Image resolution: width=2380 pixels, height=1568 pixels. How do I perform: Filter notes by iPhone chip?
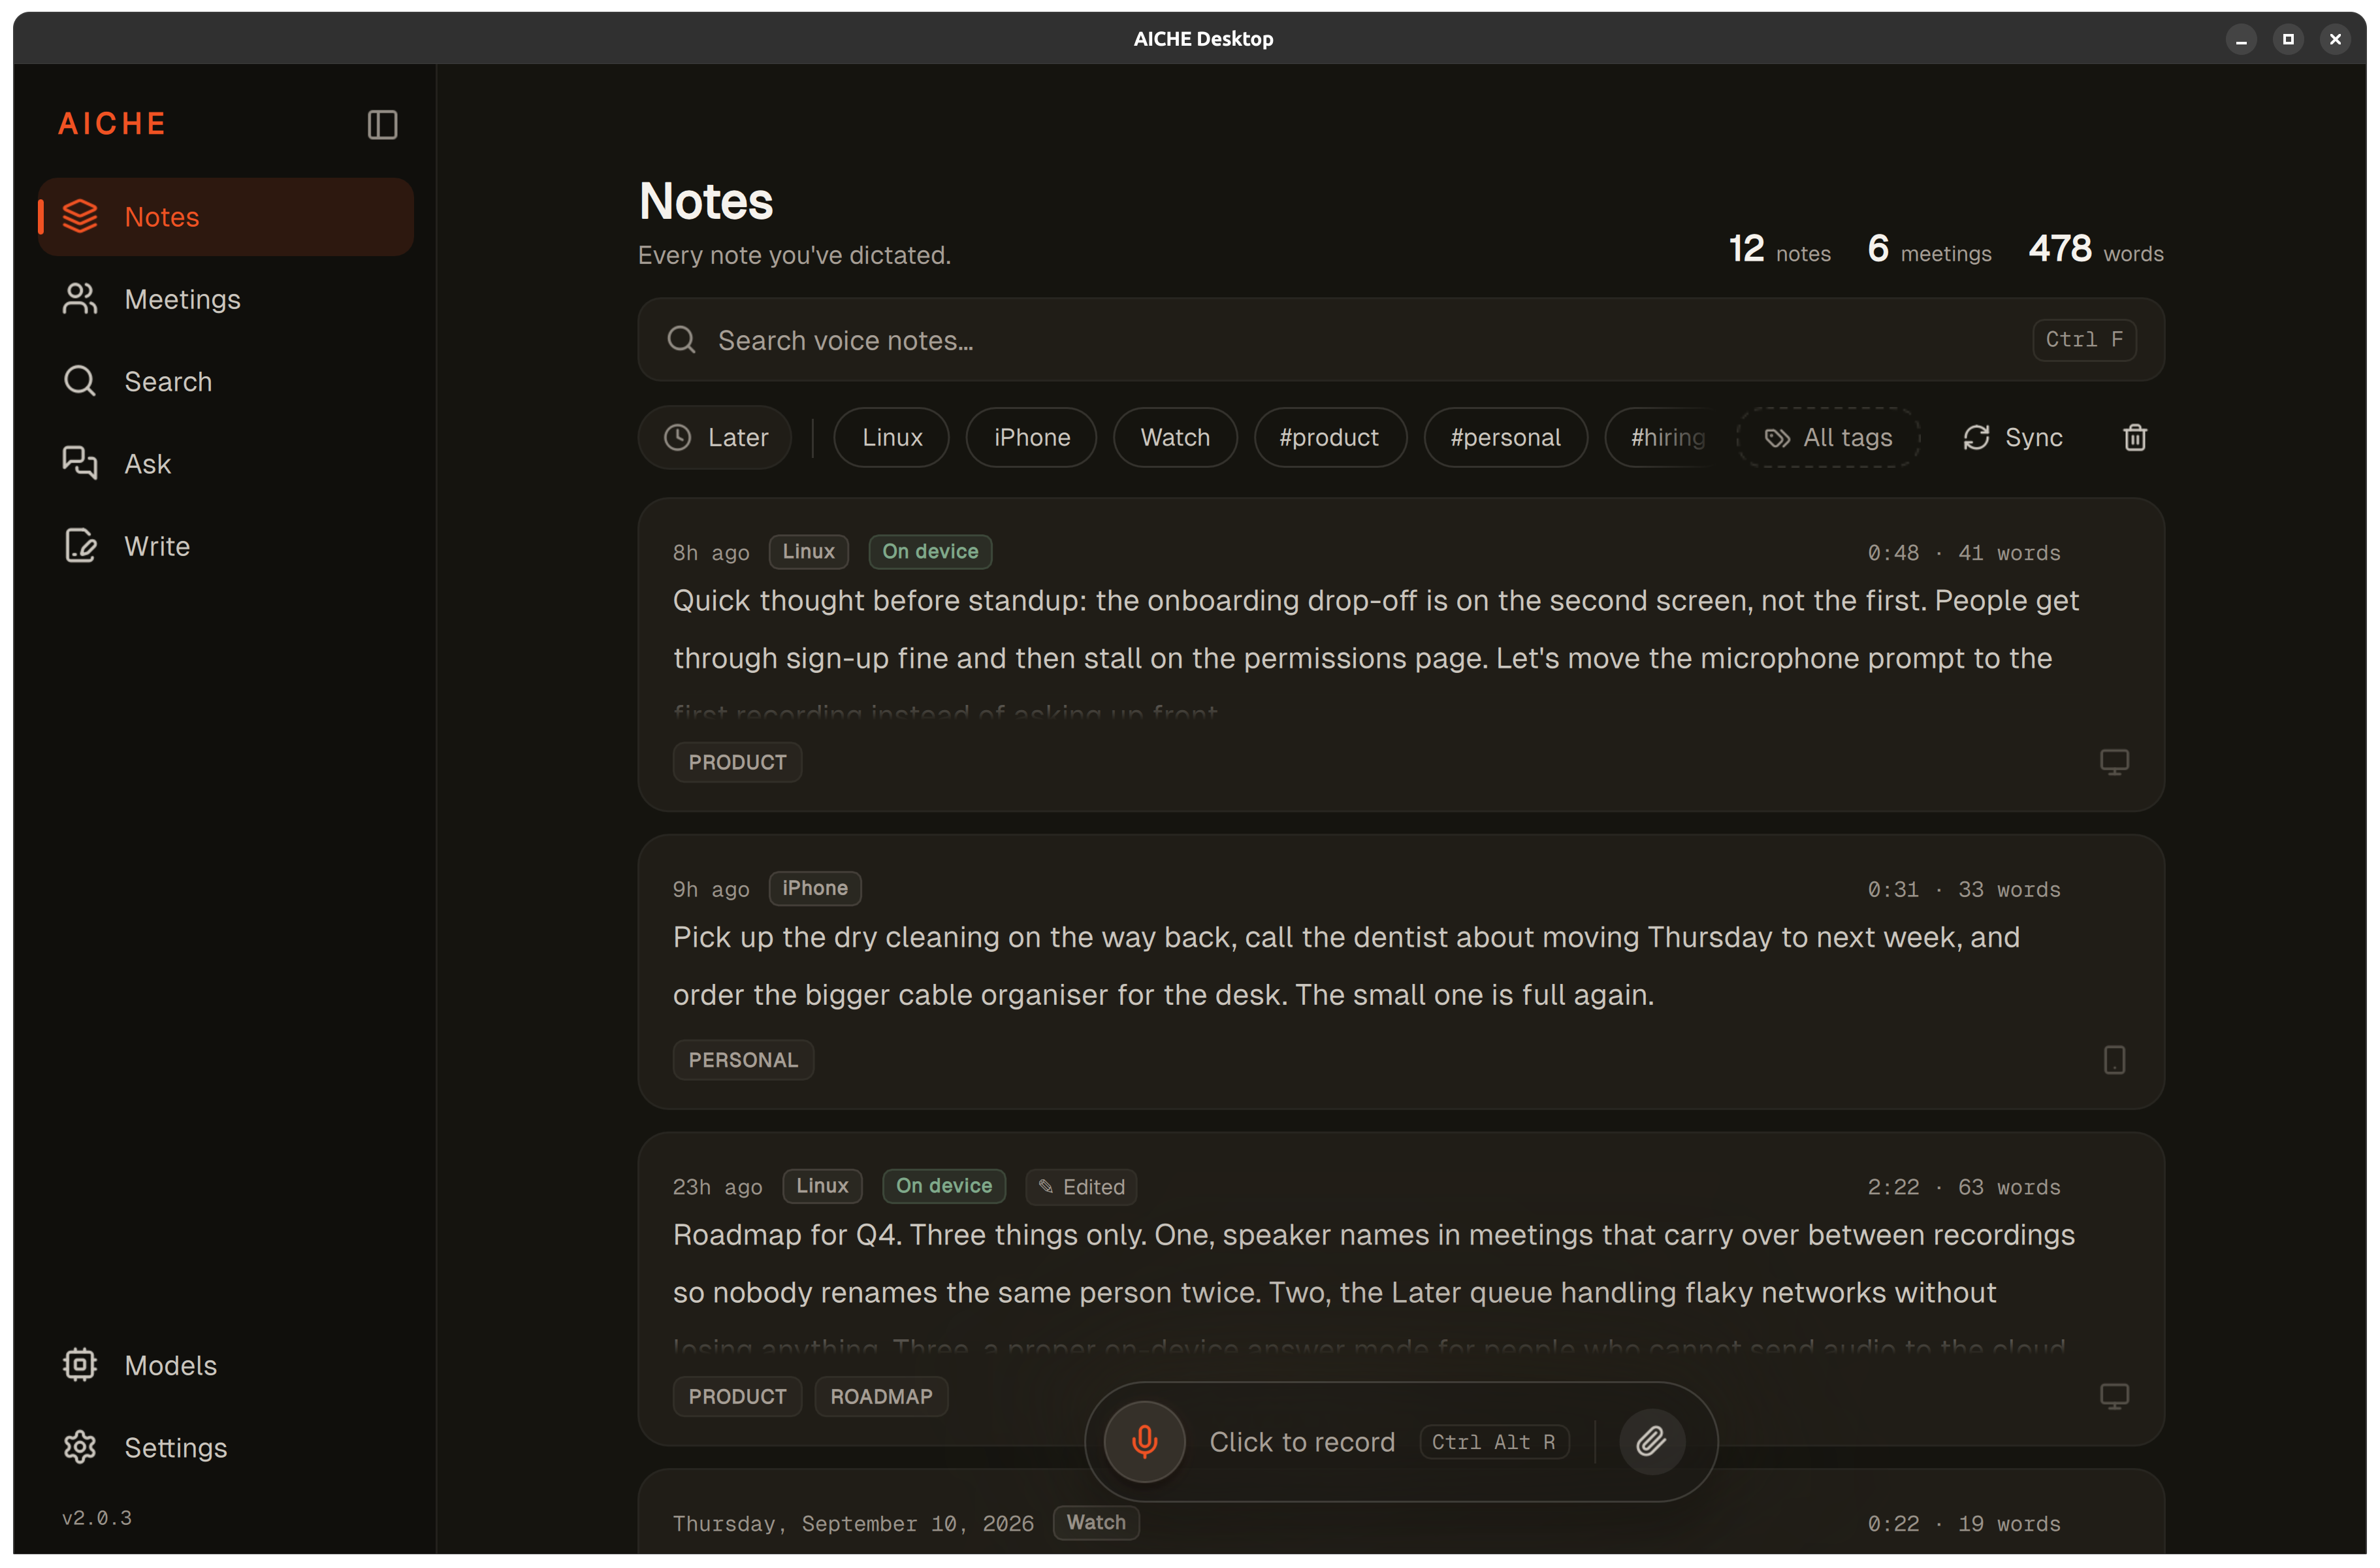point(1031,437)
